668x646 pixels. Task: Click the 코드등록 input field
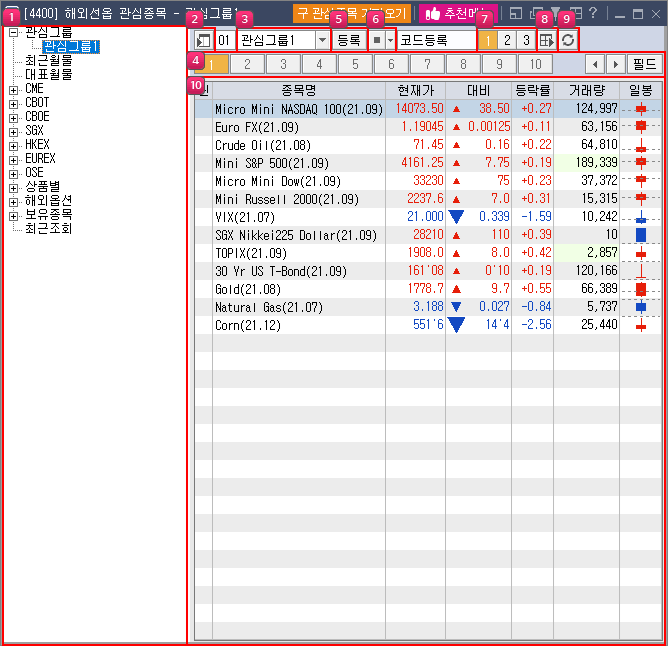point(436,40)
